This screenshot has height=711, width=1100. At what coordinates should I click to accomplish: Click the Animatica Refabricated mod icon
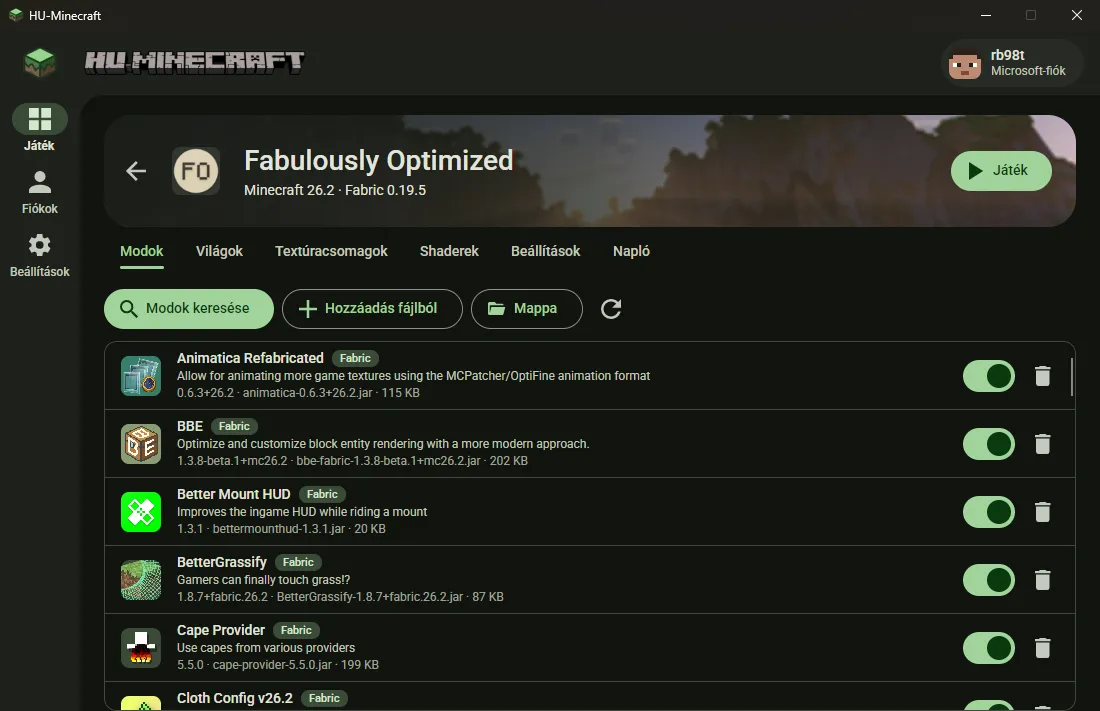pos(141,376)
